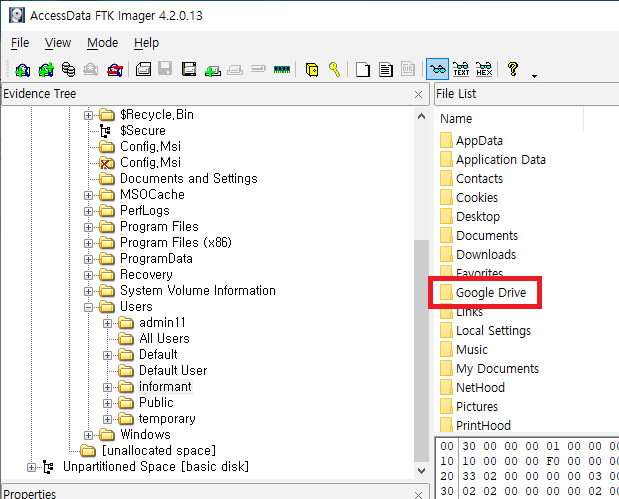This screenshot has height=499, width=619.
Task: Toggle the view files as HEX icon
Action: 484,69
